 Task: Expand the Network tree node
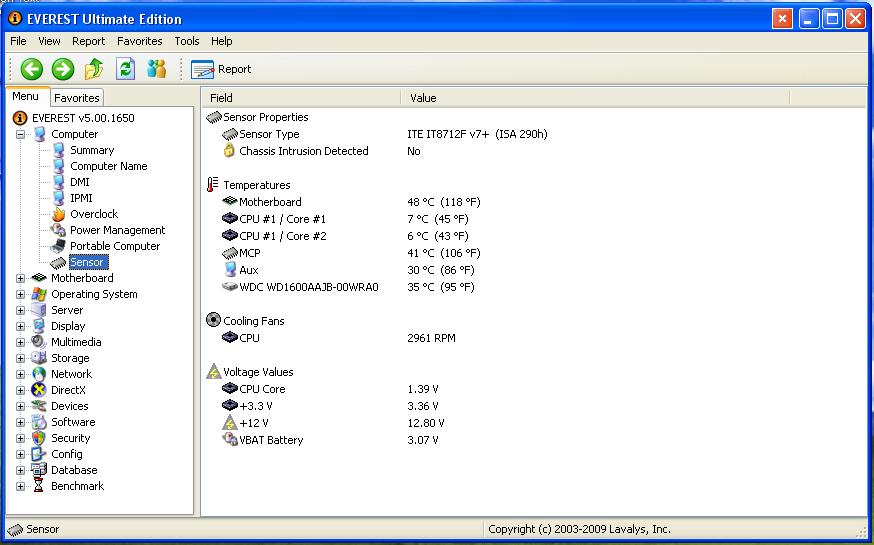(21, 374)
